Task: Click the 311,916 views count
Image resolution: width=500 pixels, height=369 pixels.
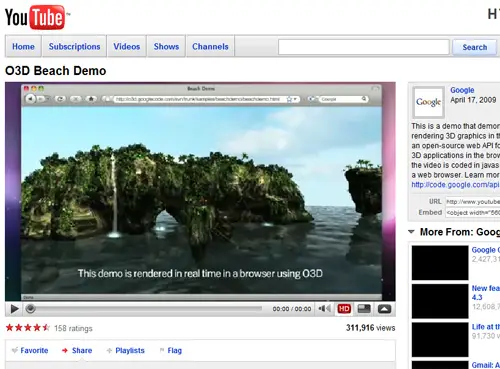Action: coord(370,328)
